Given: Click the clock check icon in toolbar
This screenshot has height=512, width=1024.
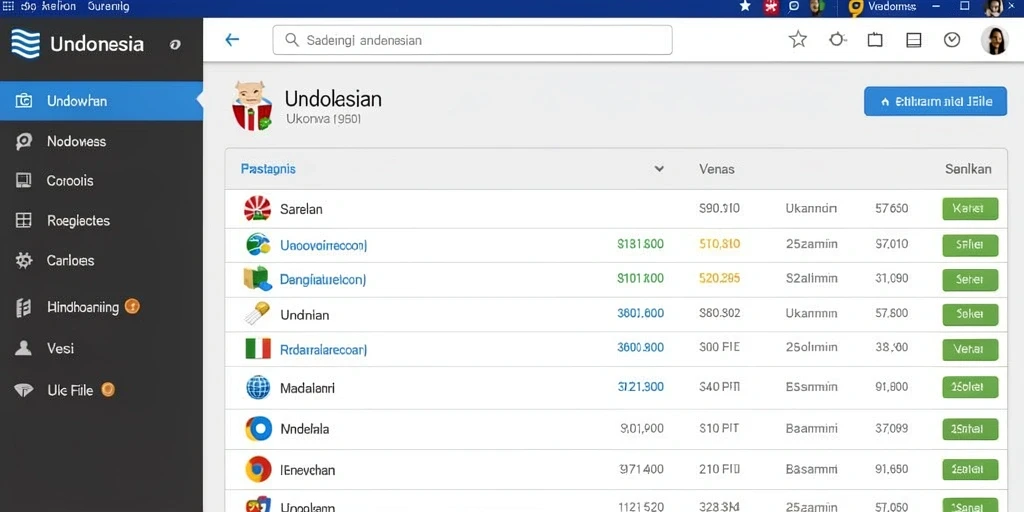Looking at the screenshot, I should [x=952, y=40].
